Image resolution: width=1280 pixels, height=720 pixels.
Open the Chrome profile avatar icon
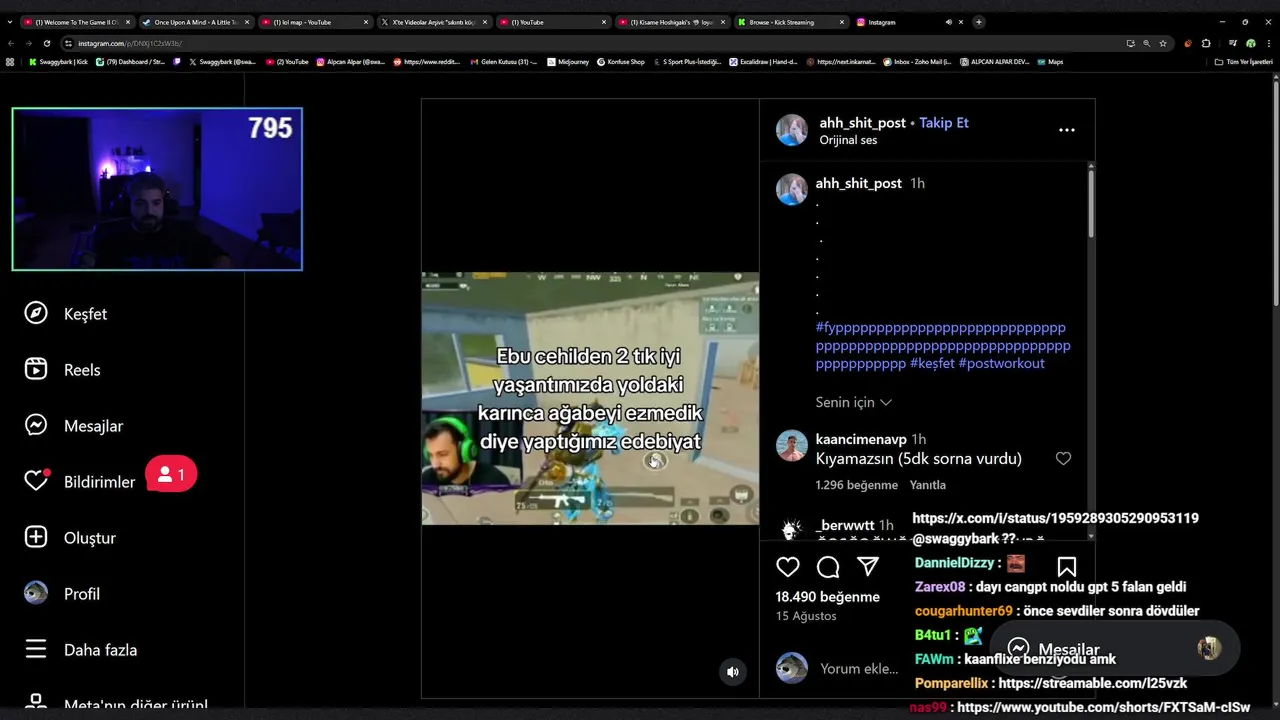pyautogui.click(x=1250, y=43)
